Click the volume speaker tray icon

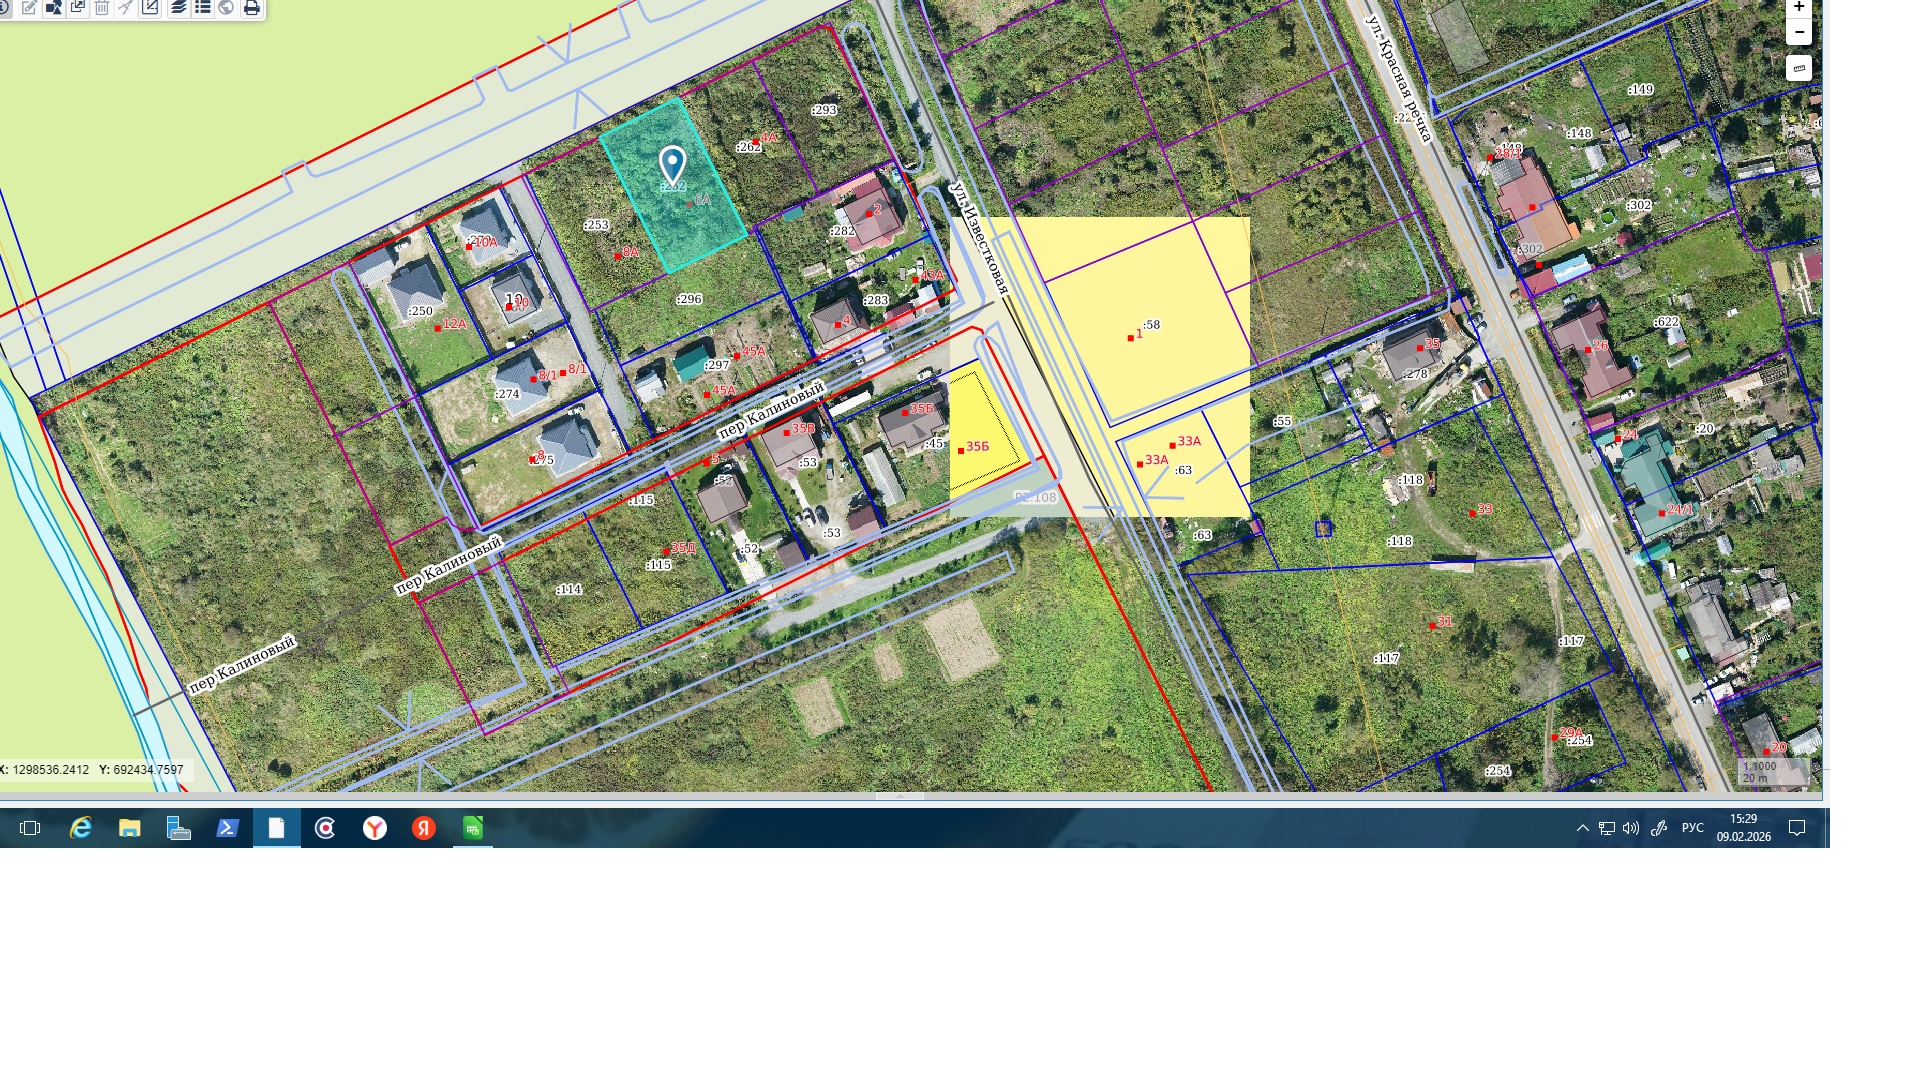pos(1631,828)
